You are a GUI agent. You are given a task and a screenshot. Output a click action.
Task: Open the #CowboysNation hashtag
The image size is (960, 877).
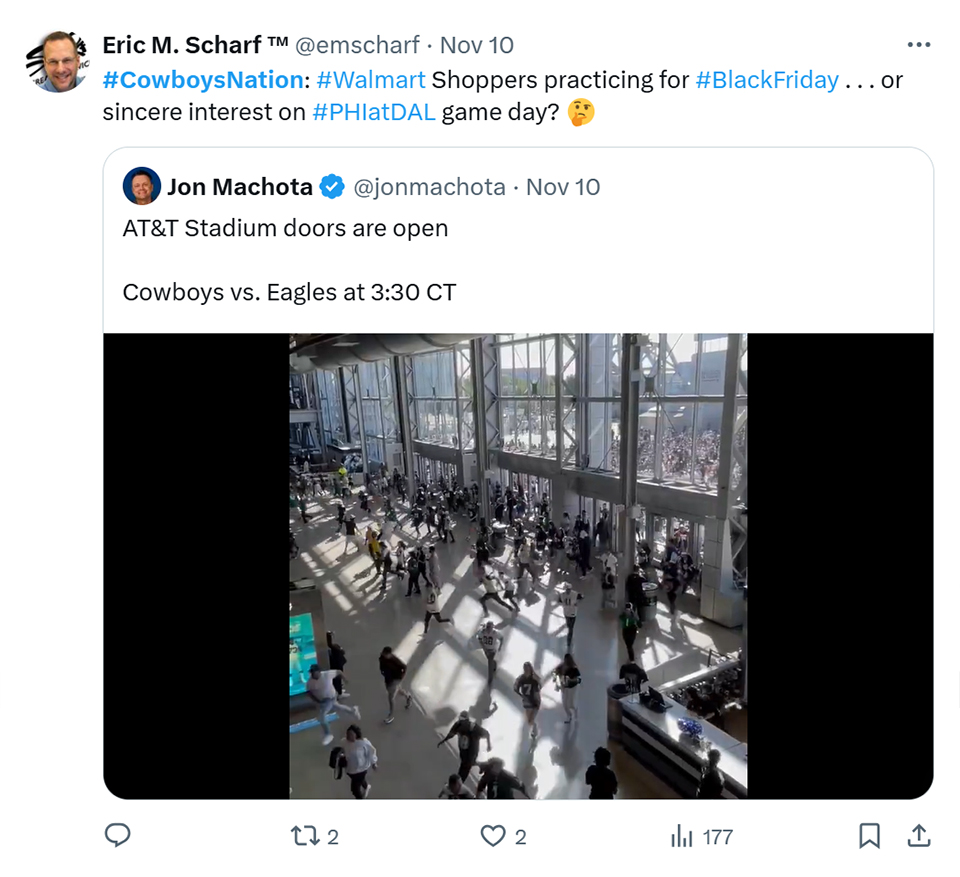(x=203, y=80)
